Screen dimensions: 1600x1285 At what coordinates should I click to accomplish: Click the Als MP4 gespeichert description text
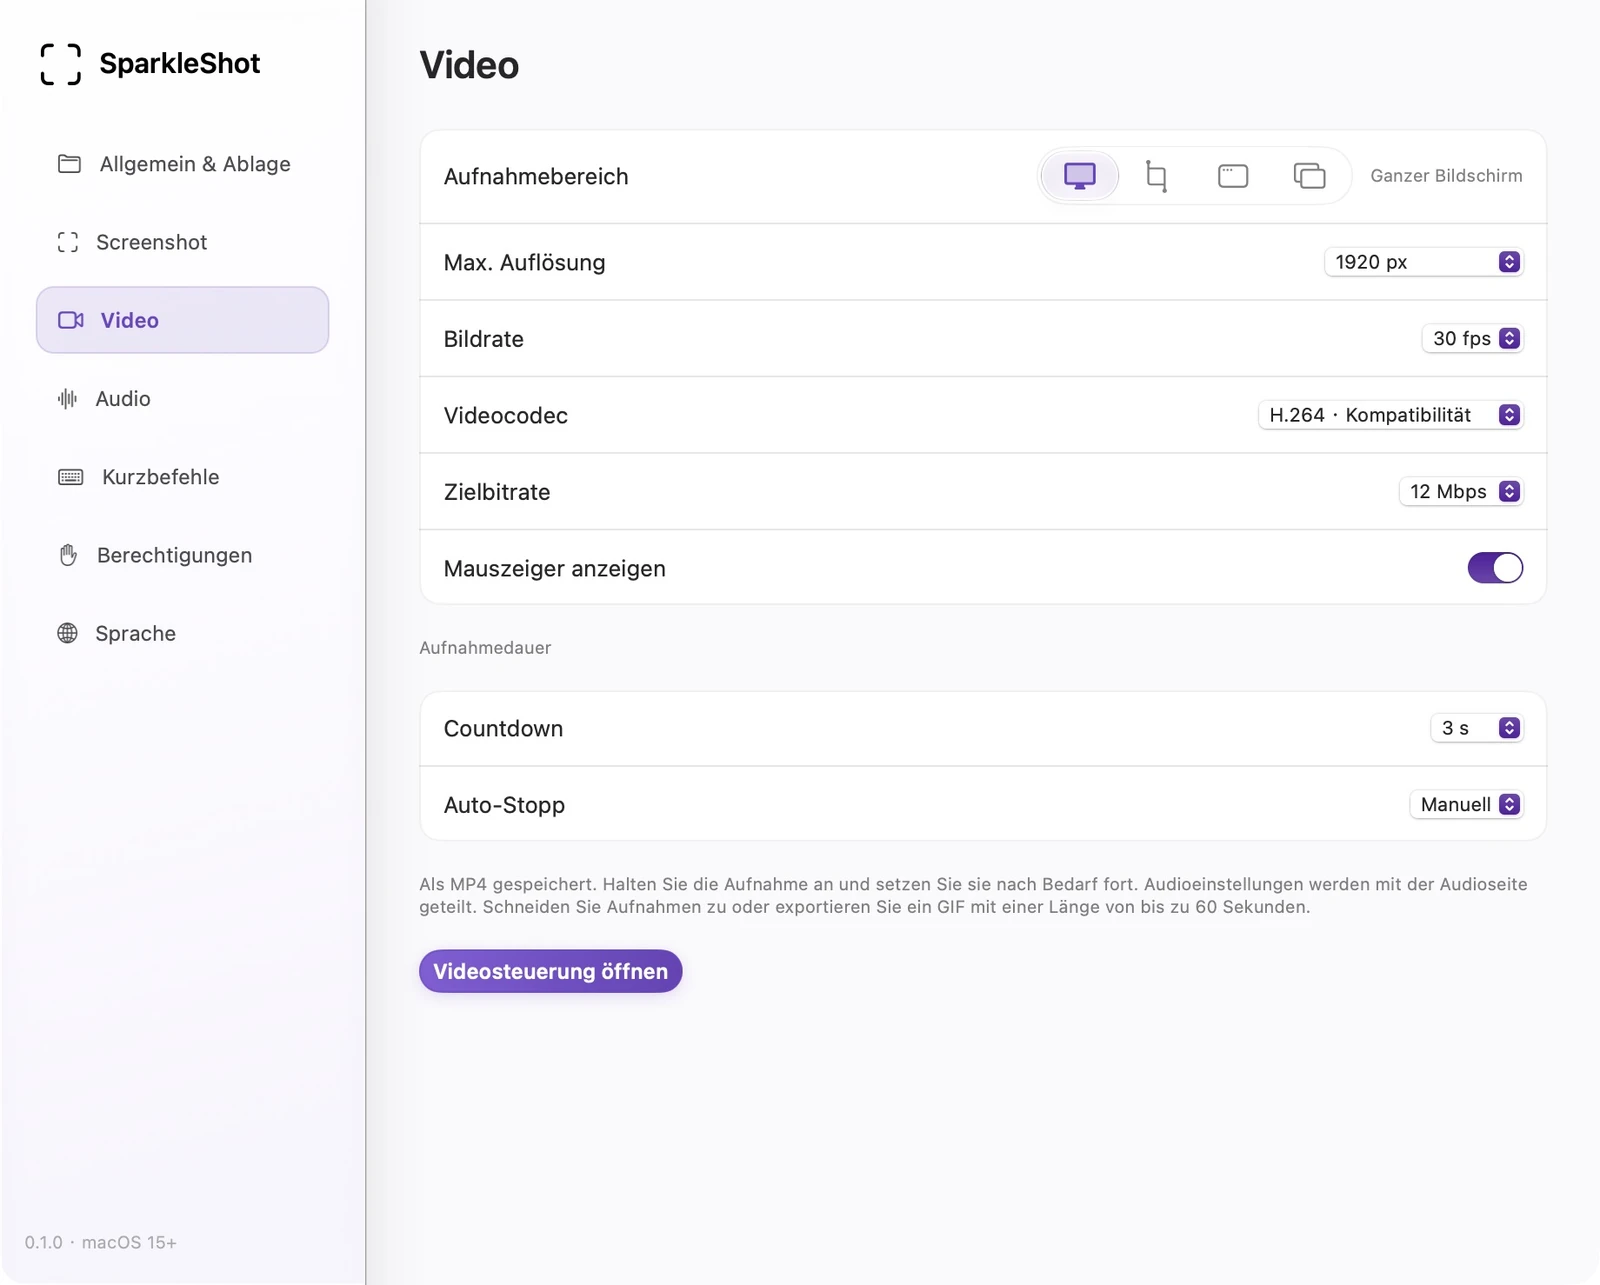point(973,896)
